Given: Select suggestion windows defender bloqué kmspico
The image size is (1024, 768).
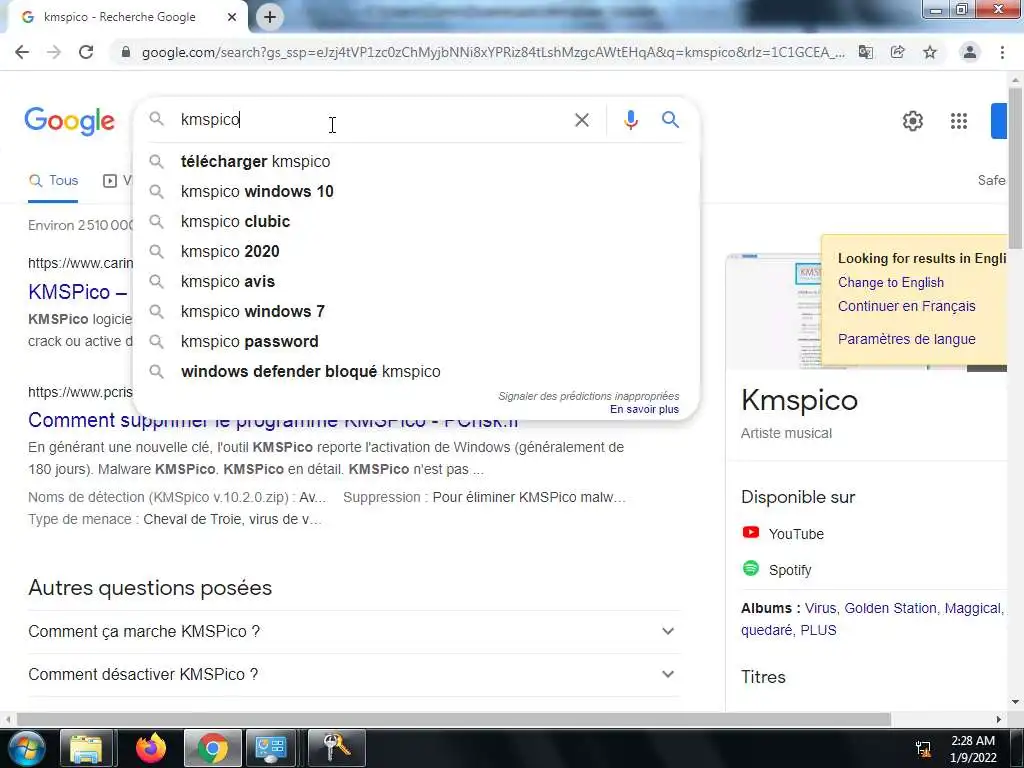Looking at the screenshot, I should 415,372.
